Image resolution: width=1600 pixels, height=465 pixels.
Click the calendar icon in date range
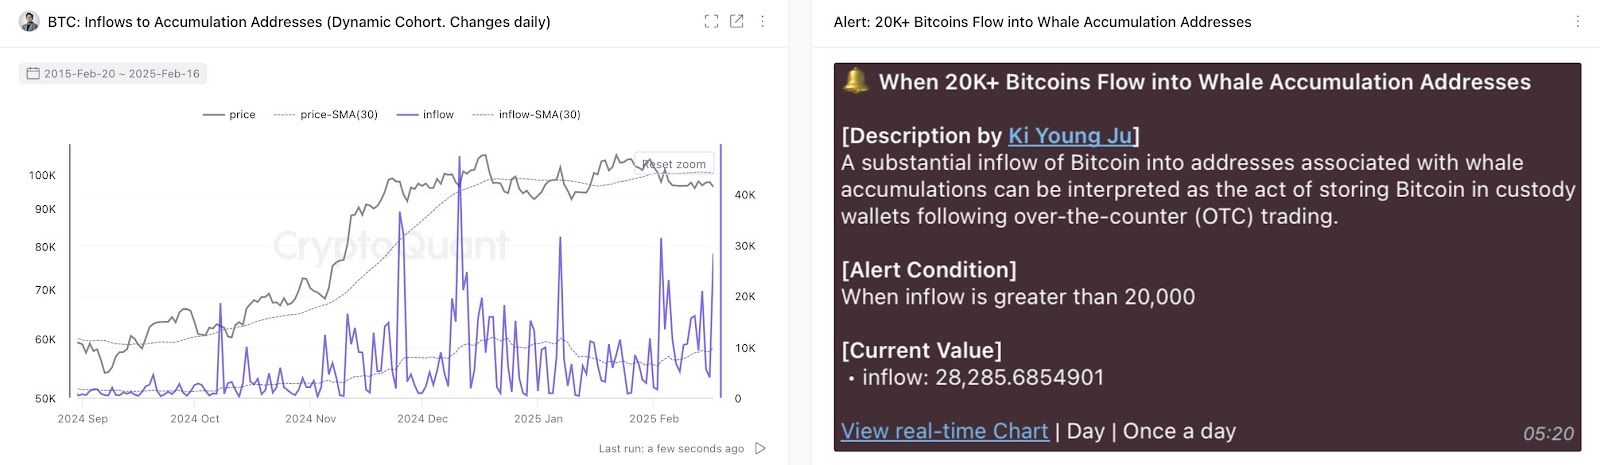(33, 73)
